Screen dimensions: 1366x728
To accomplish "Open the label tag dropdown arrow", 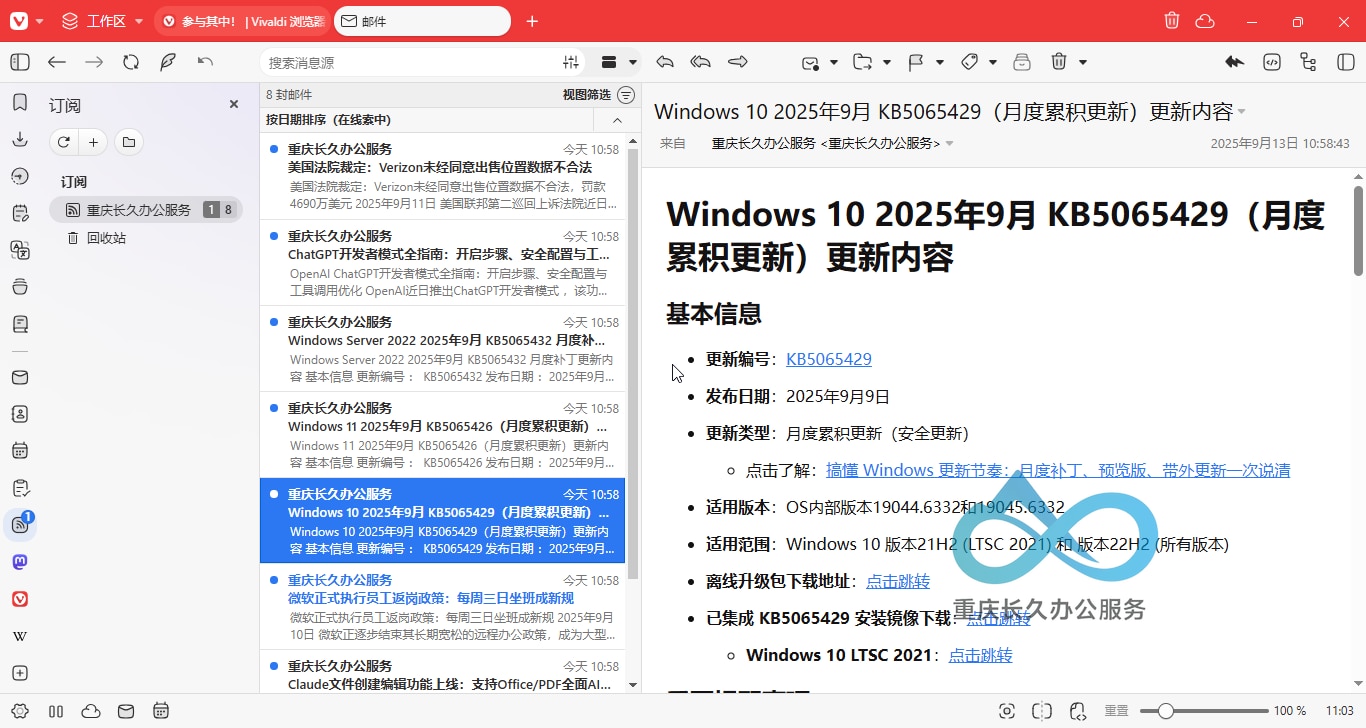I will click(x=993, y=63).
